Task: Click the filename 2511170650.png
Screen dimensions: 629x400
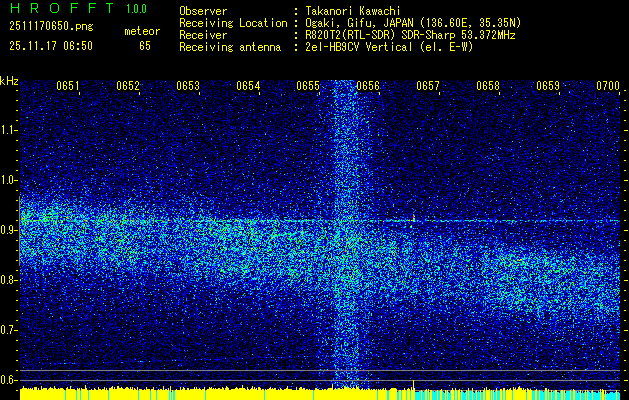Action: click(51, 27)
